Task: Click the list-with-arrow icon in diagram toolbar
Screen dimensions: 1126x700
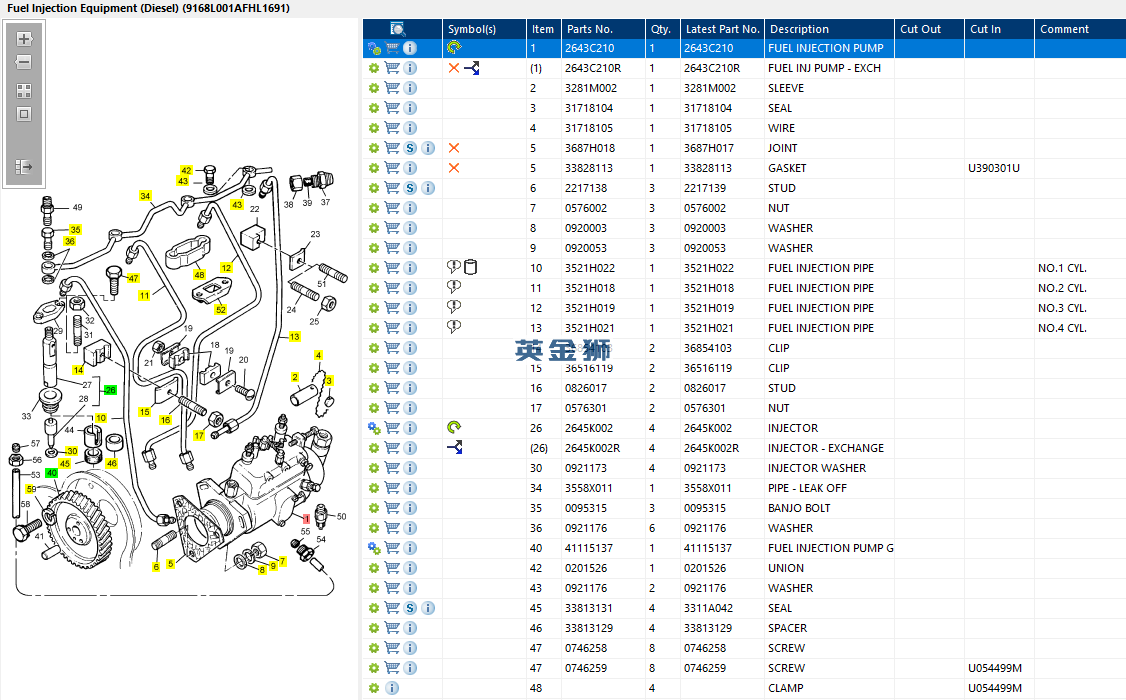Action: pyautogui.click(x=25, y=167)
